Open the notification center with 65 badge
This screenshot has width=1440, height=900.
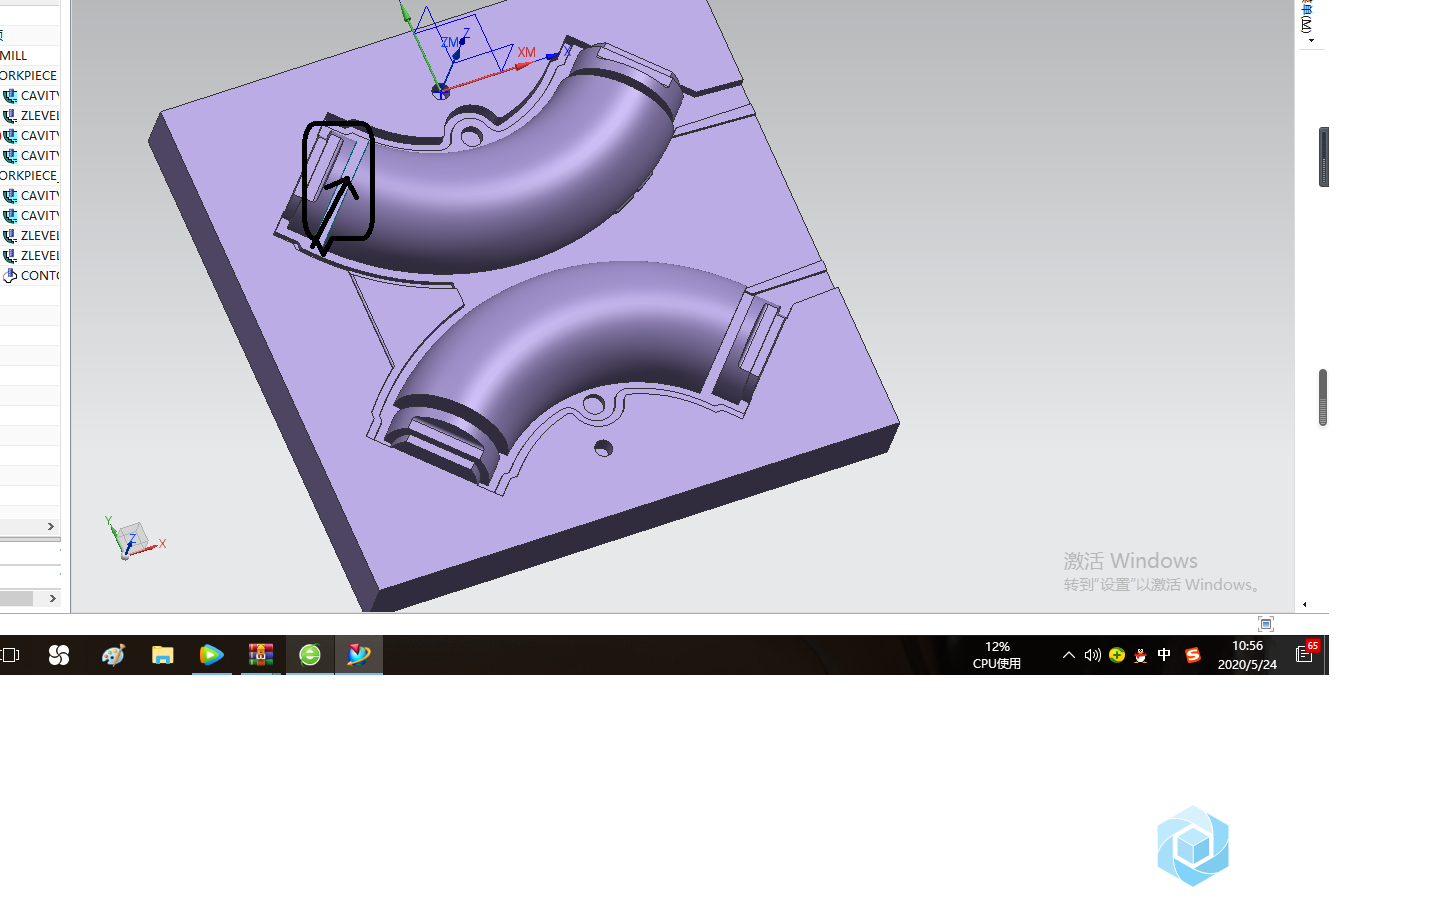[1306, 653]
